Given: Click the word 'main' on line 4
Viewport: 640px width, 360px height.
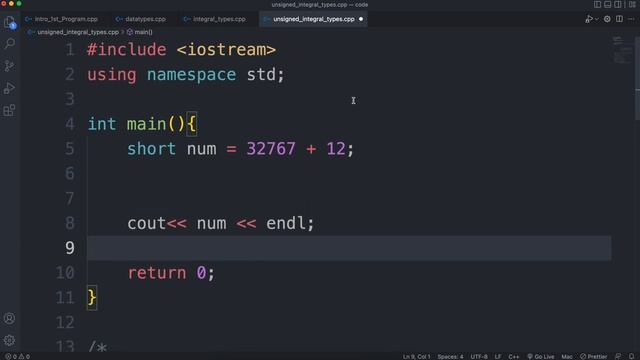Looking at the screenshot, I should coord(147,124).
